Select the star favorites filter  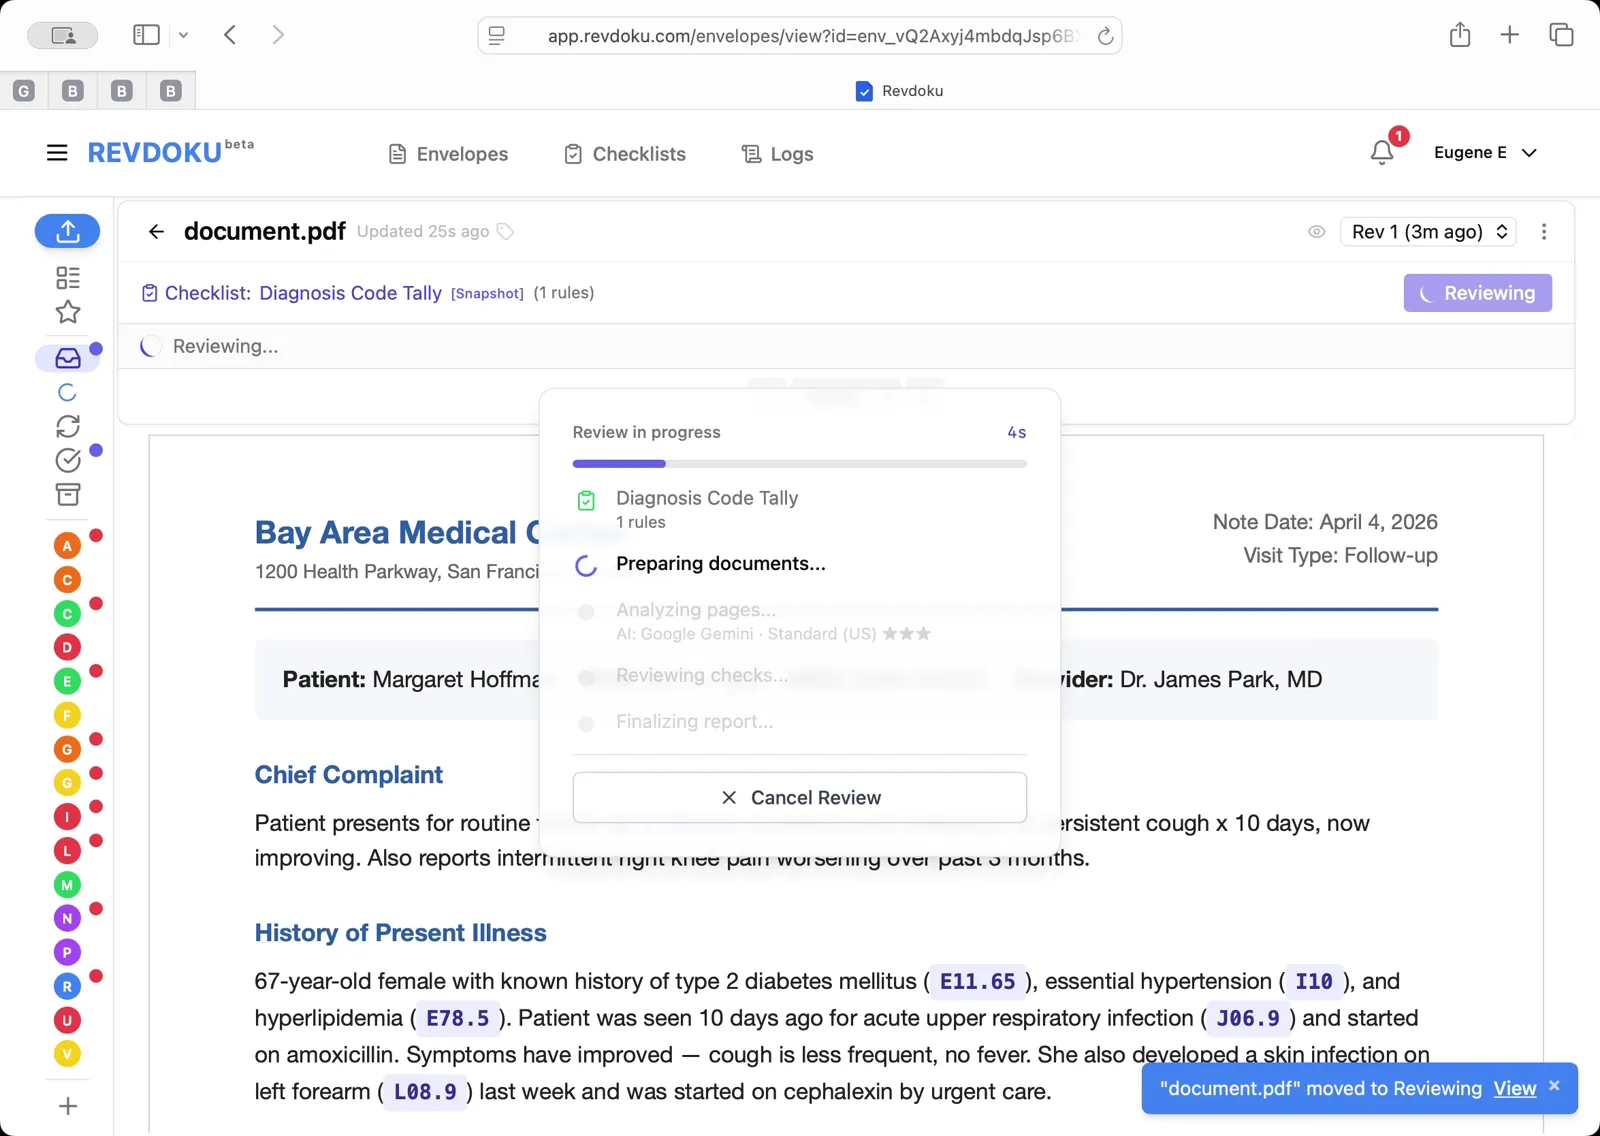click(x=67, y=312)
